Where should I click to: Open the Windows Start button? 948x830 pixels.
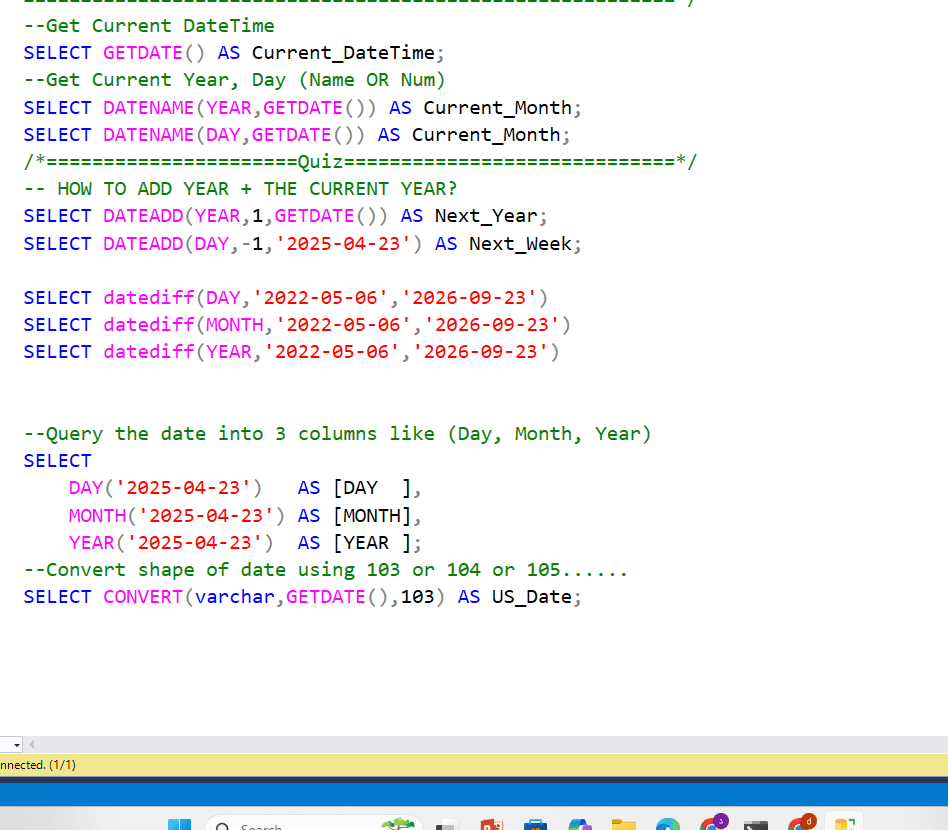[x=179, y=825]
